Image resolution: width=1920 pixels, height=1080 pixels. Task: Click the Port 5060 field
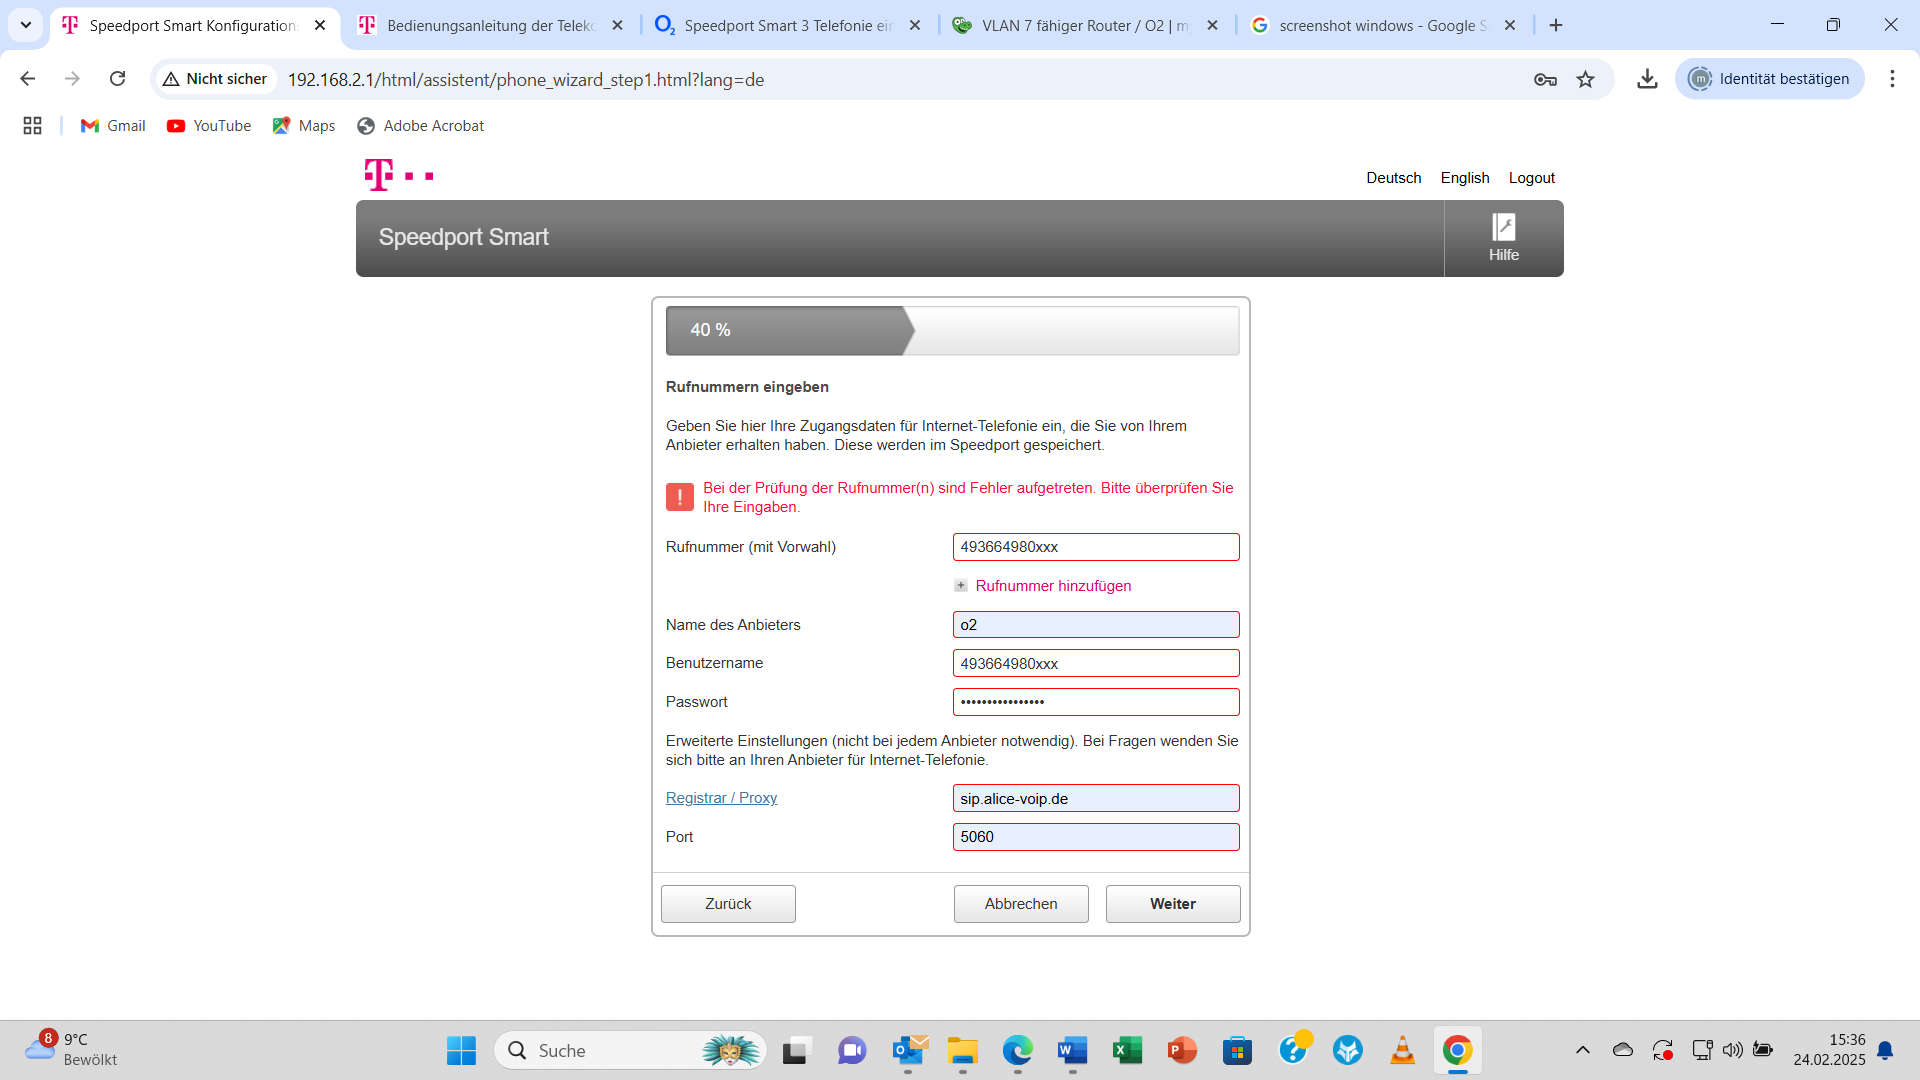tap(1096, 837)
